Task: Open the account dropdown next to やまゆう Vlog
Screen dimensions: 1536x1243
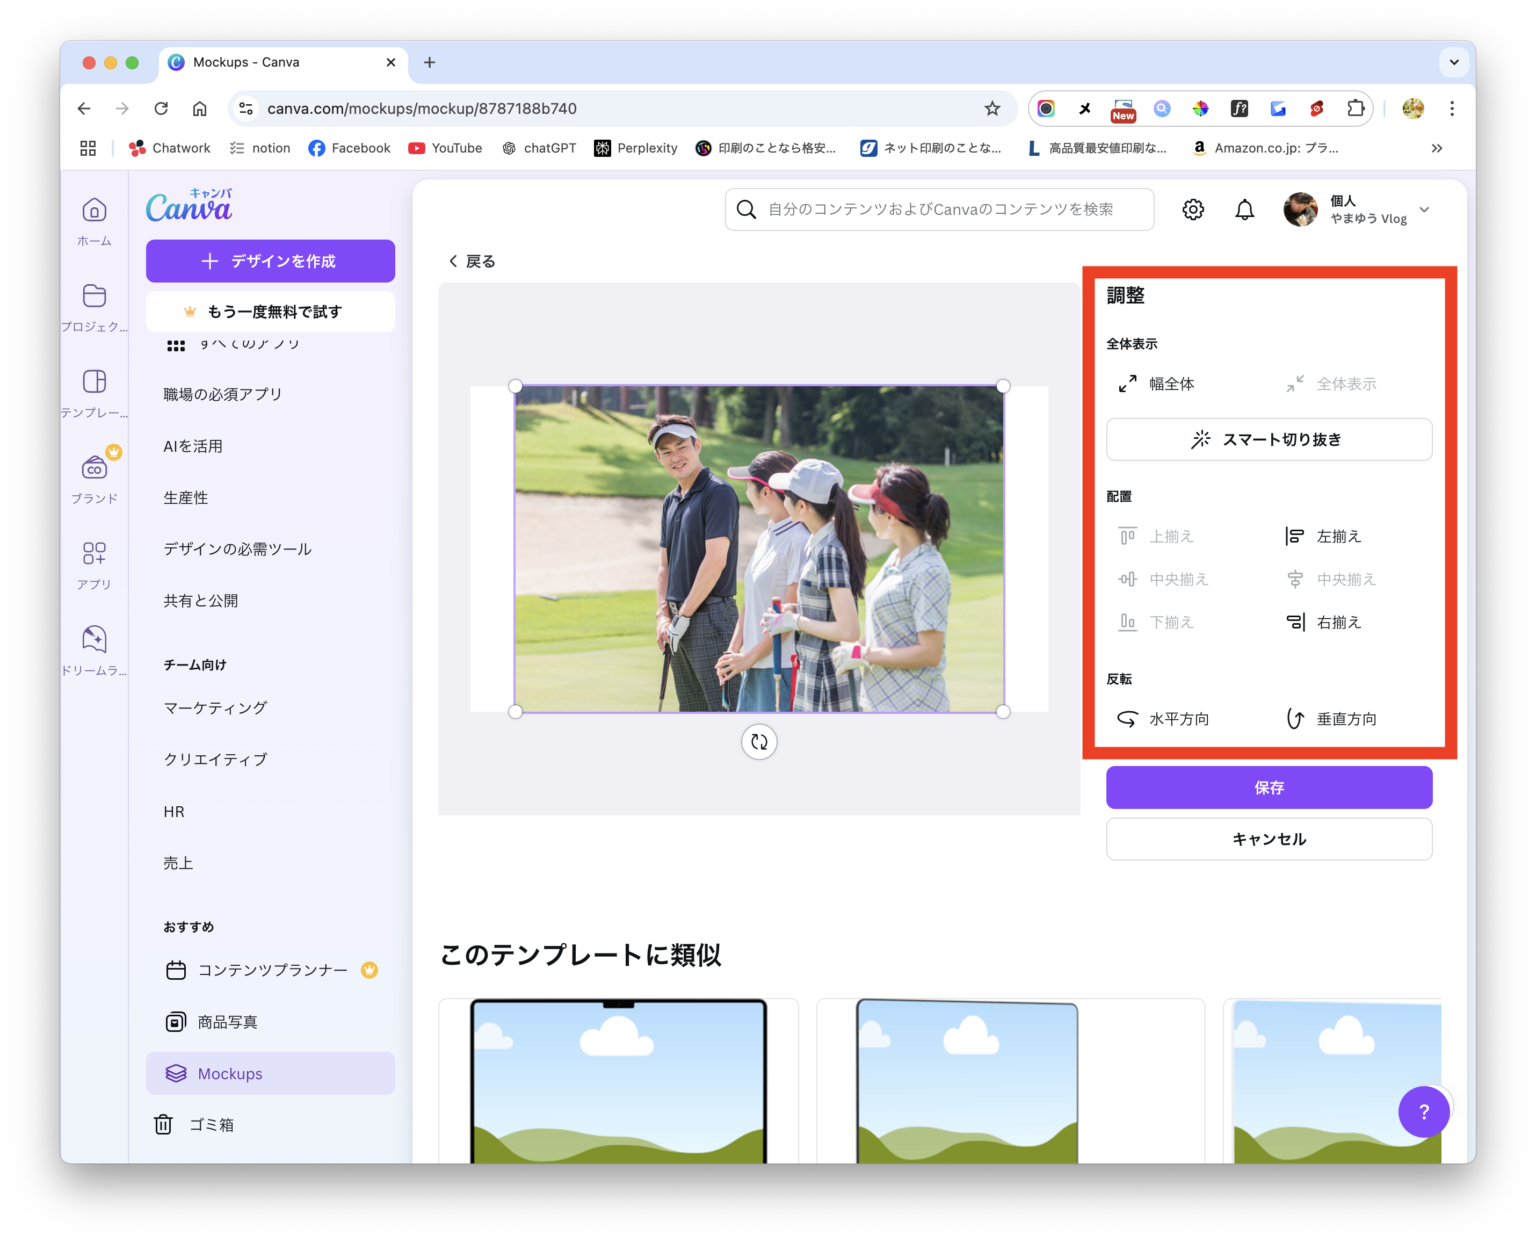Action: click(1424, 209)
